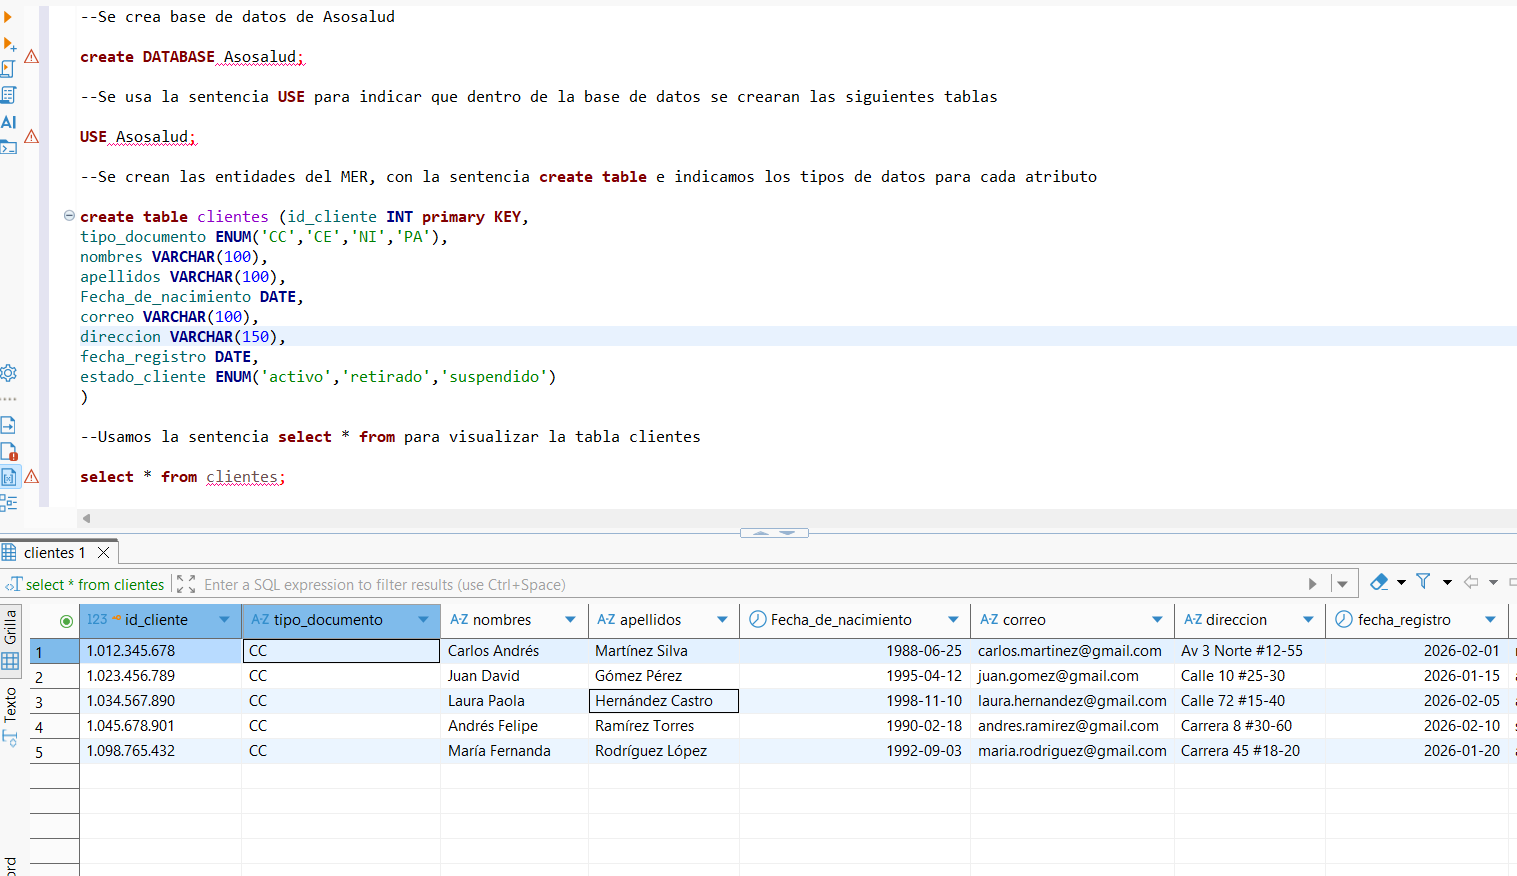Open the AI assistant icon
This screenshot has height=876, width=1517.
[9, 121]
